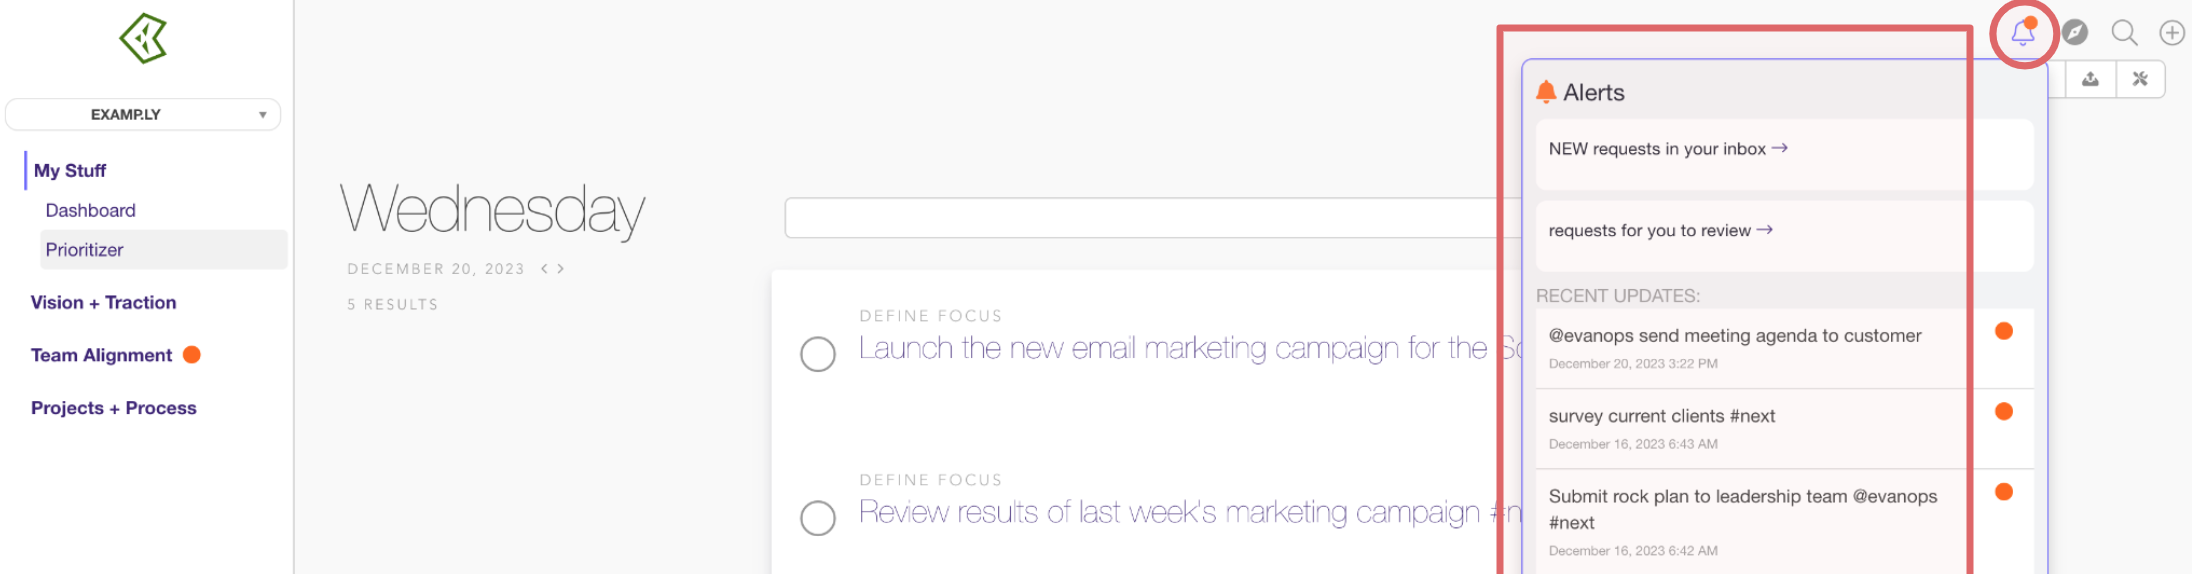Open NEW requests in your inbox link
Viewport: 2192px width, 574px height.
tap(1667, 149)
